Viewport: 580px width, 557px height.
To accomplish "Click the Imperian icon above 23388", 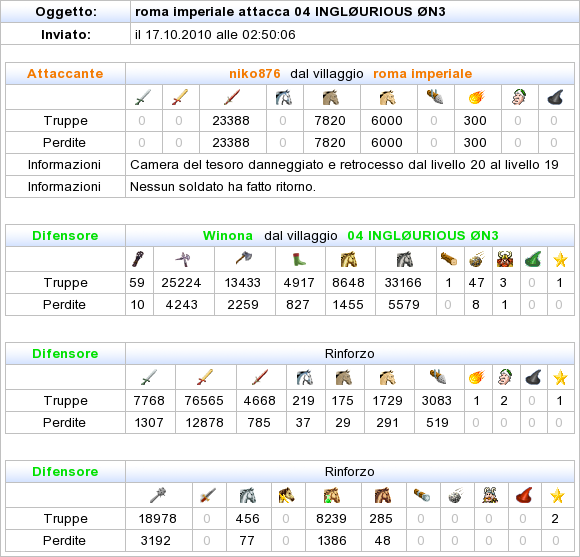I will pos(232,97).
